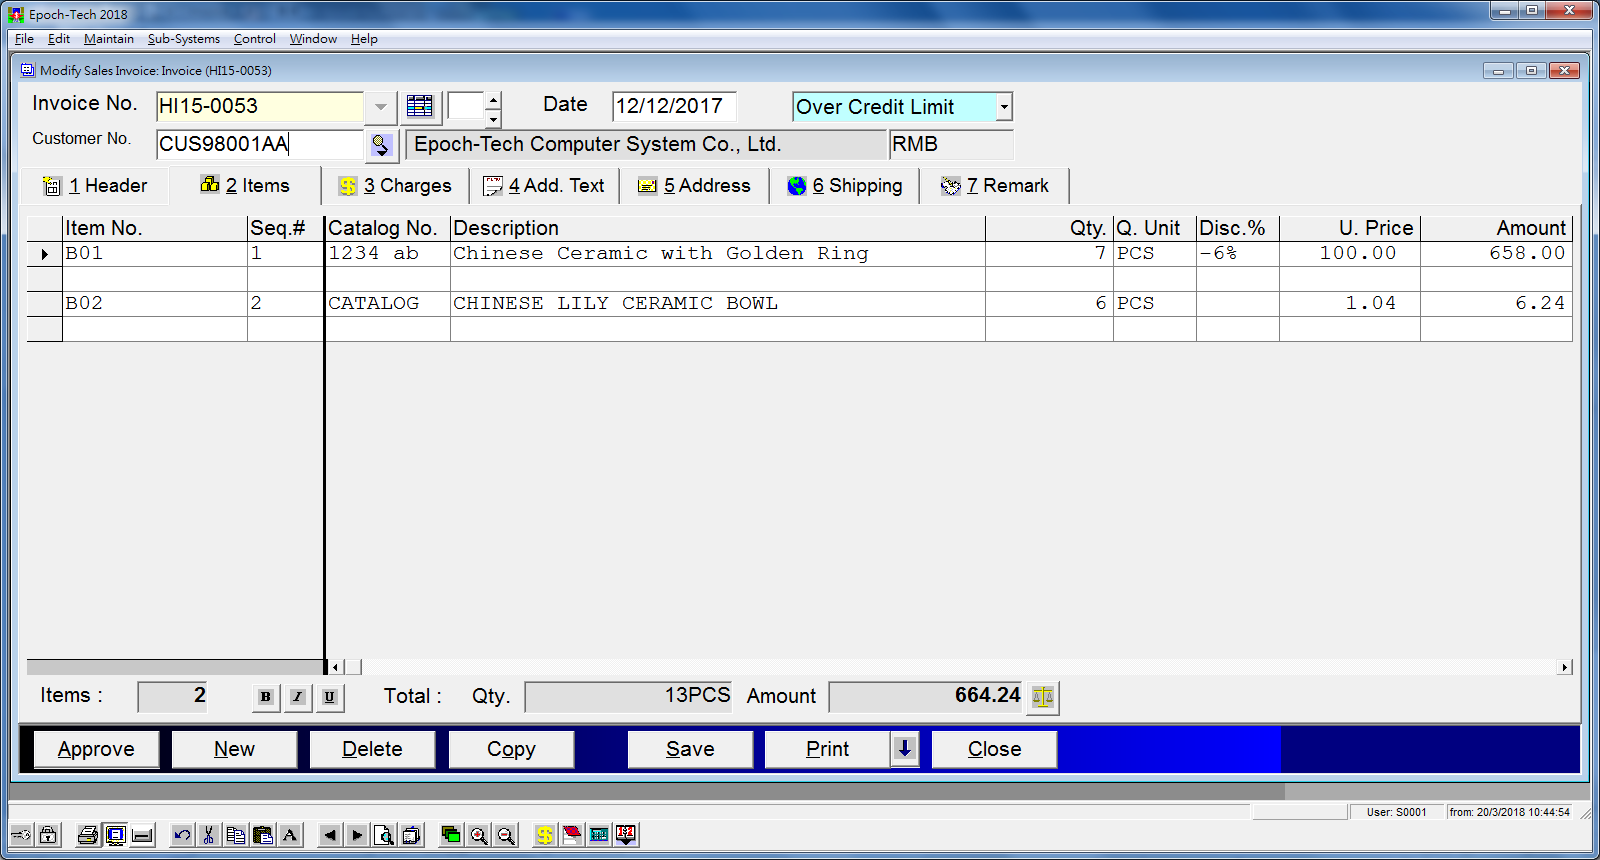This screenshot has width=1600, height=860.
Task: Click the flat scanner-like toolbar icon
Action: coord(143,835)
